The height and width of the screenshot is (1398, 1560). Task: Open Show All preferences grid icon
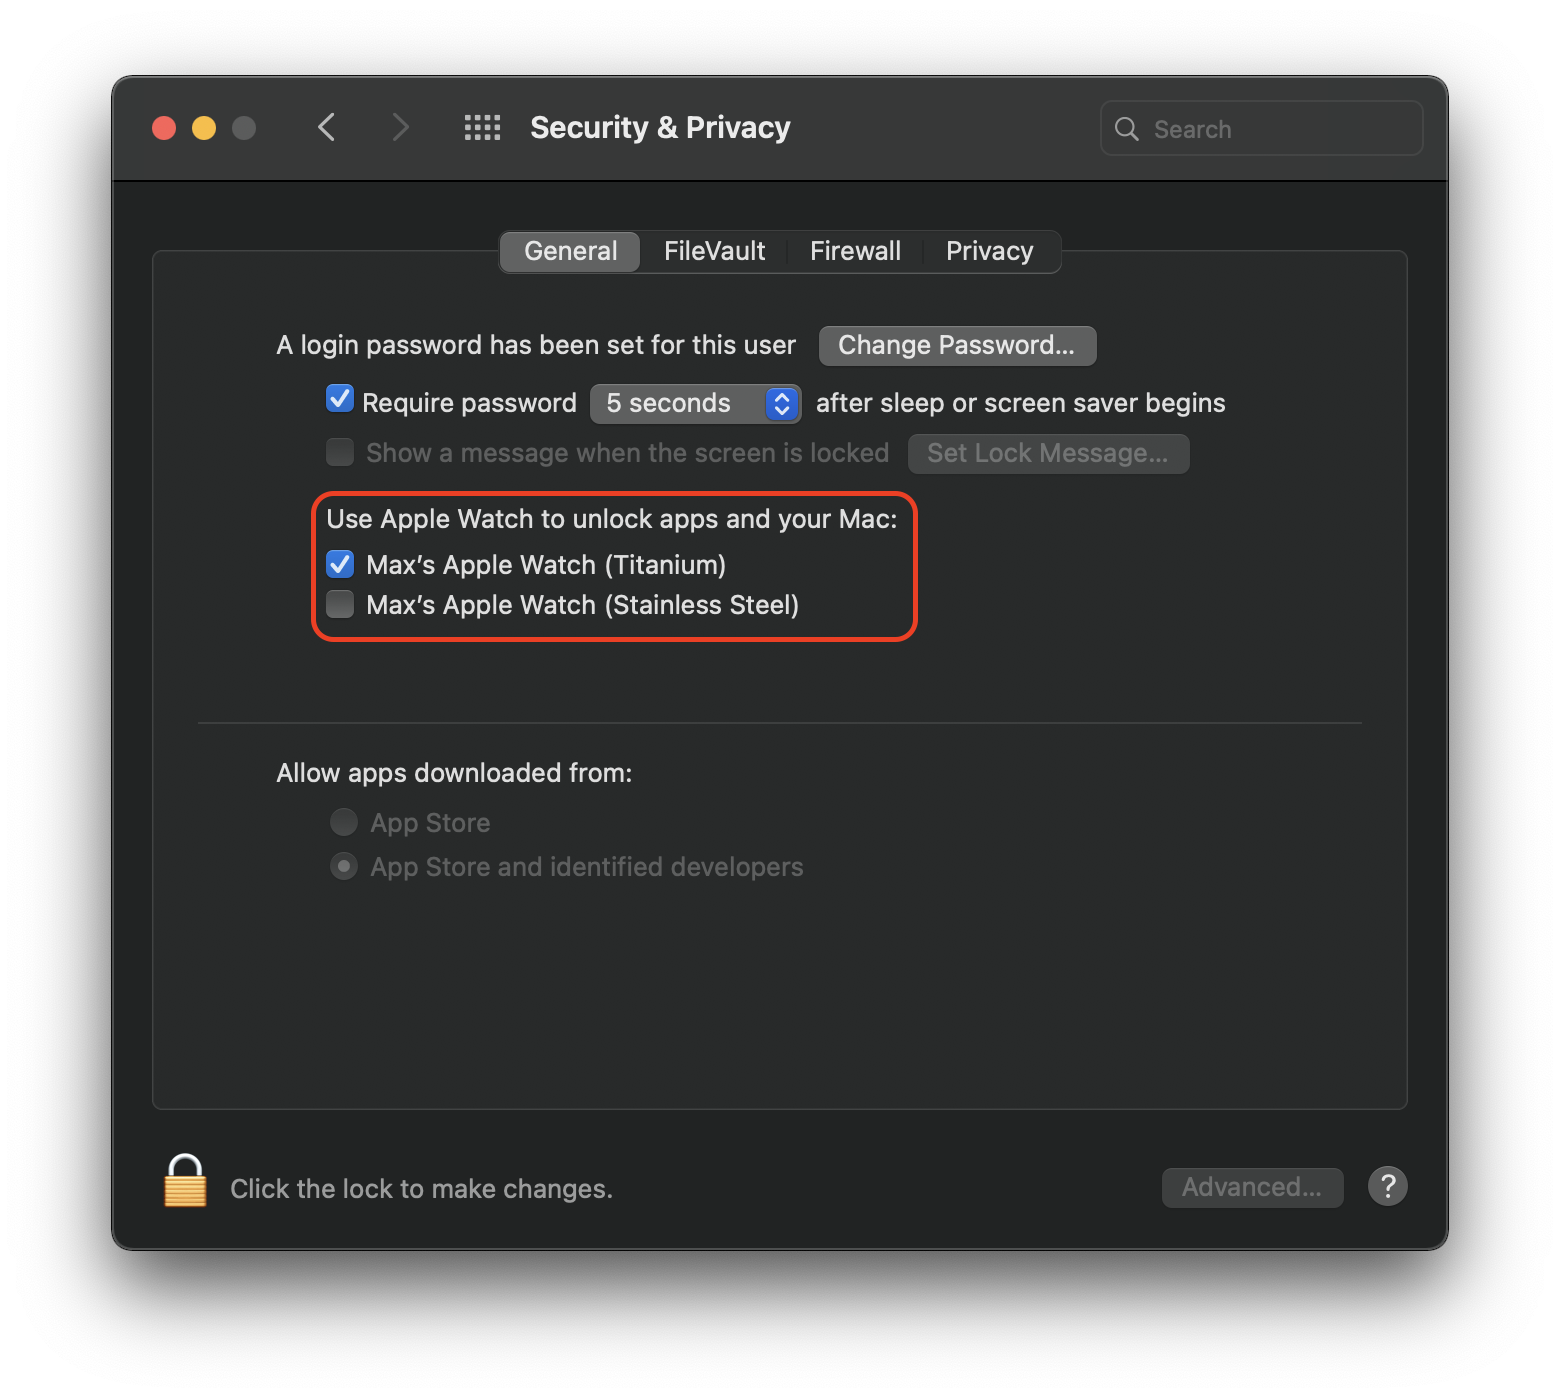tap(482, 127)
